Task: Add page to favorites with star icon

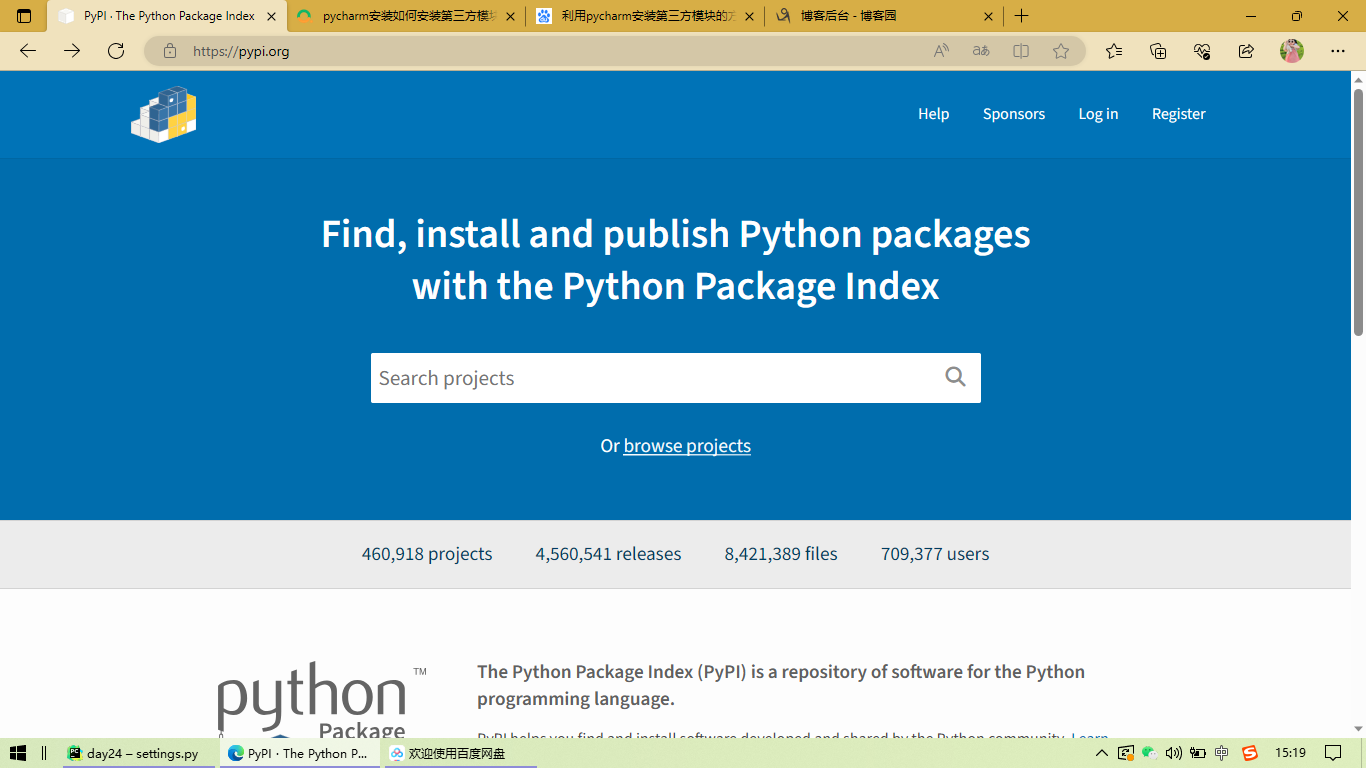Action: (1061, 51)
